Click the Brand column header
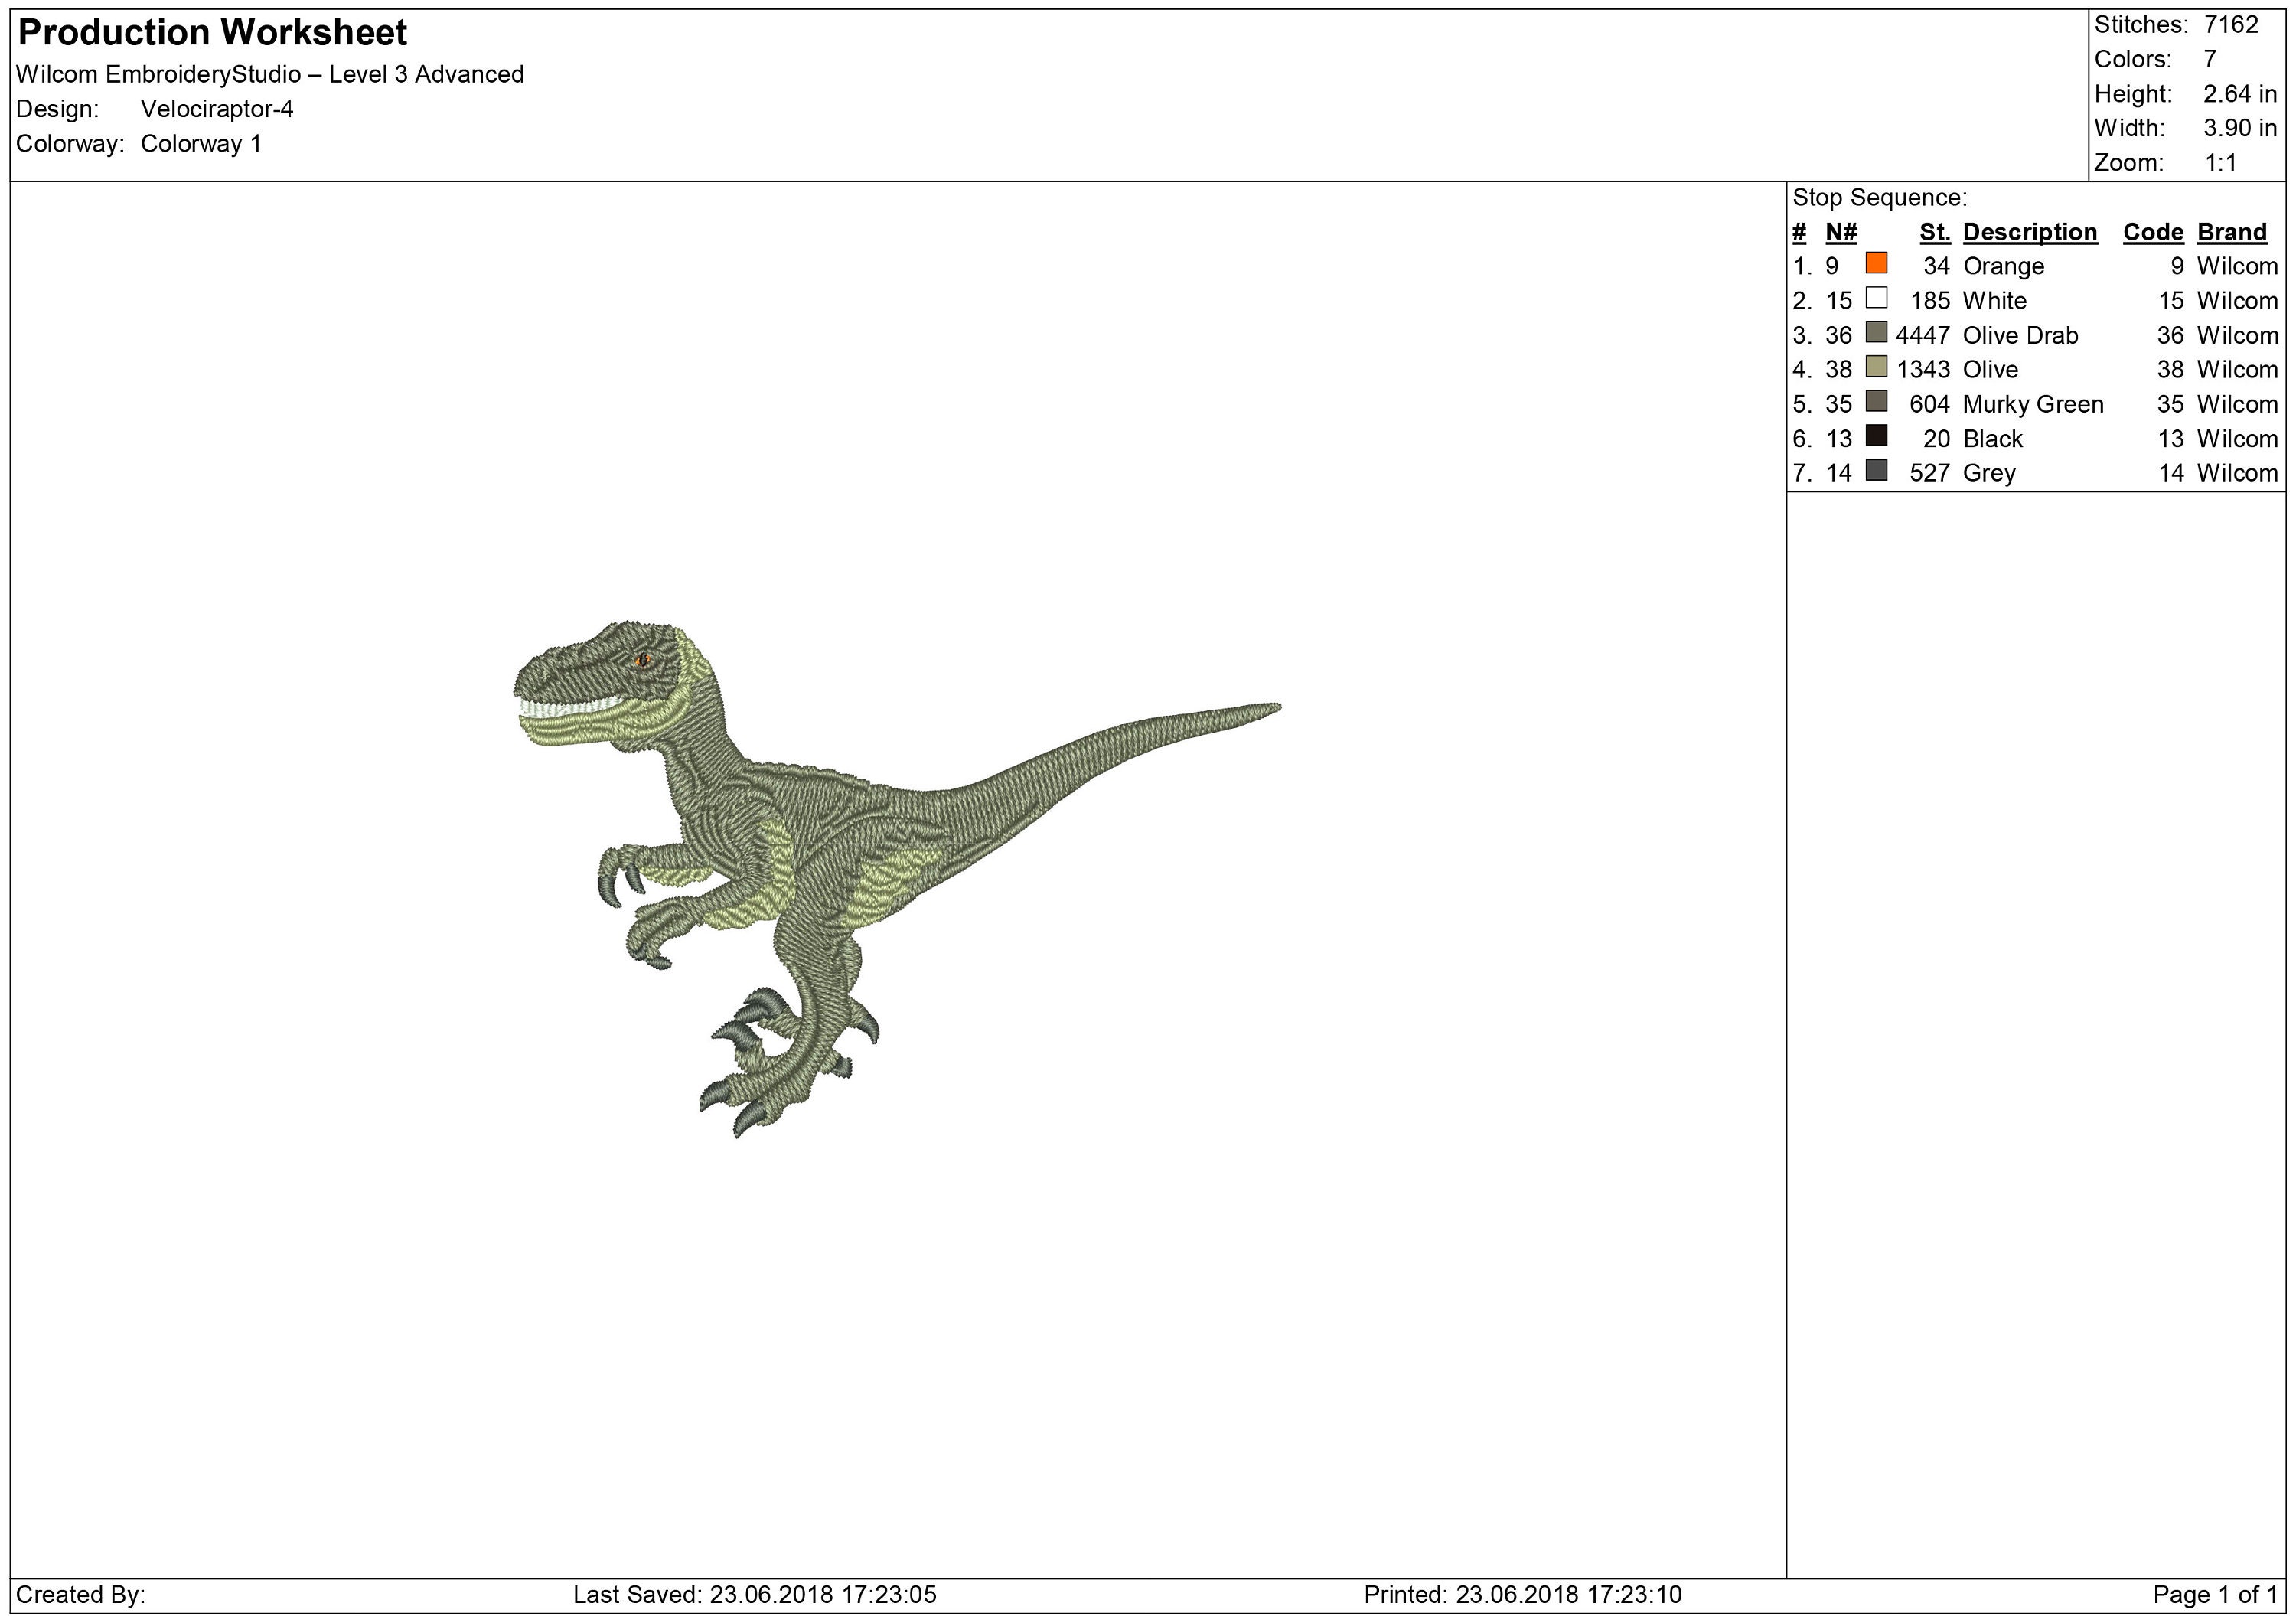Screen dimensions: 2296x1616 (2231, 231)
